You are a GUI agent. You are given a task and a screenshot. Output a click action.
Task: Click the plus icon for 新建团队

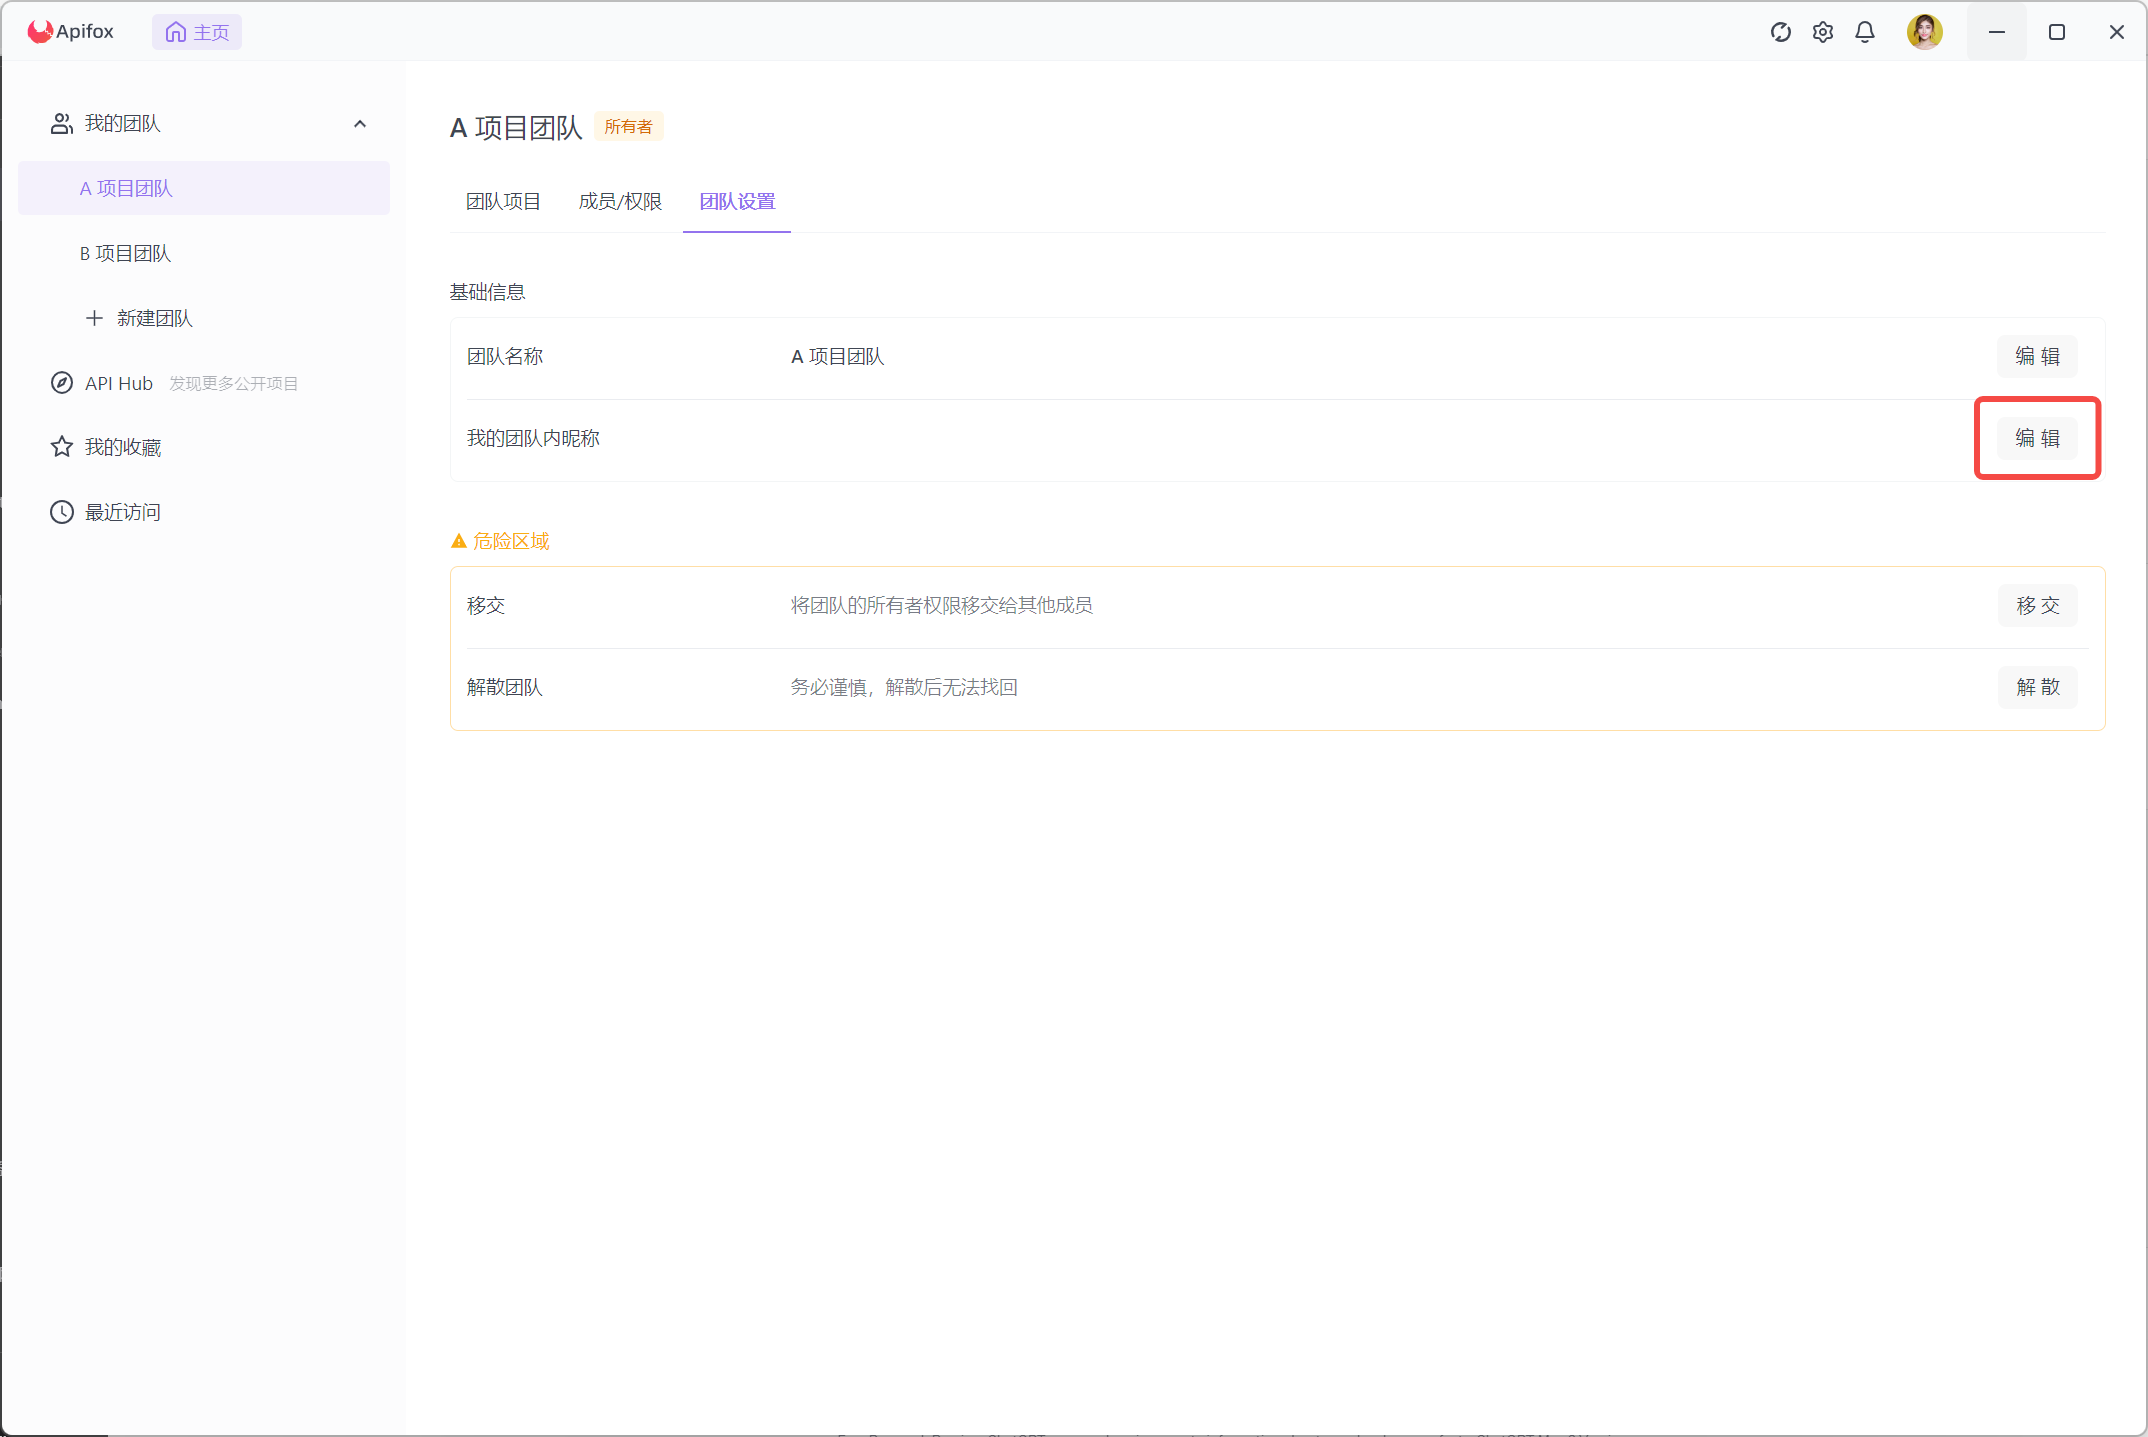[94, 318]
